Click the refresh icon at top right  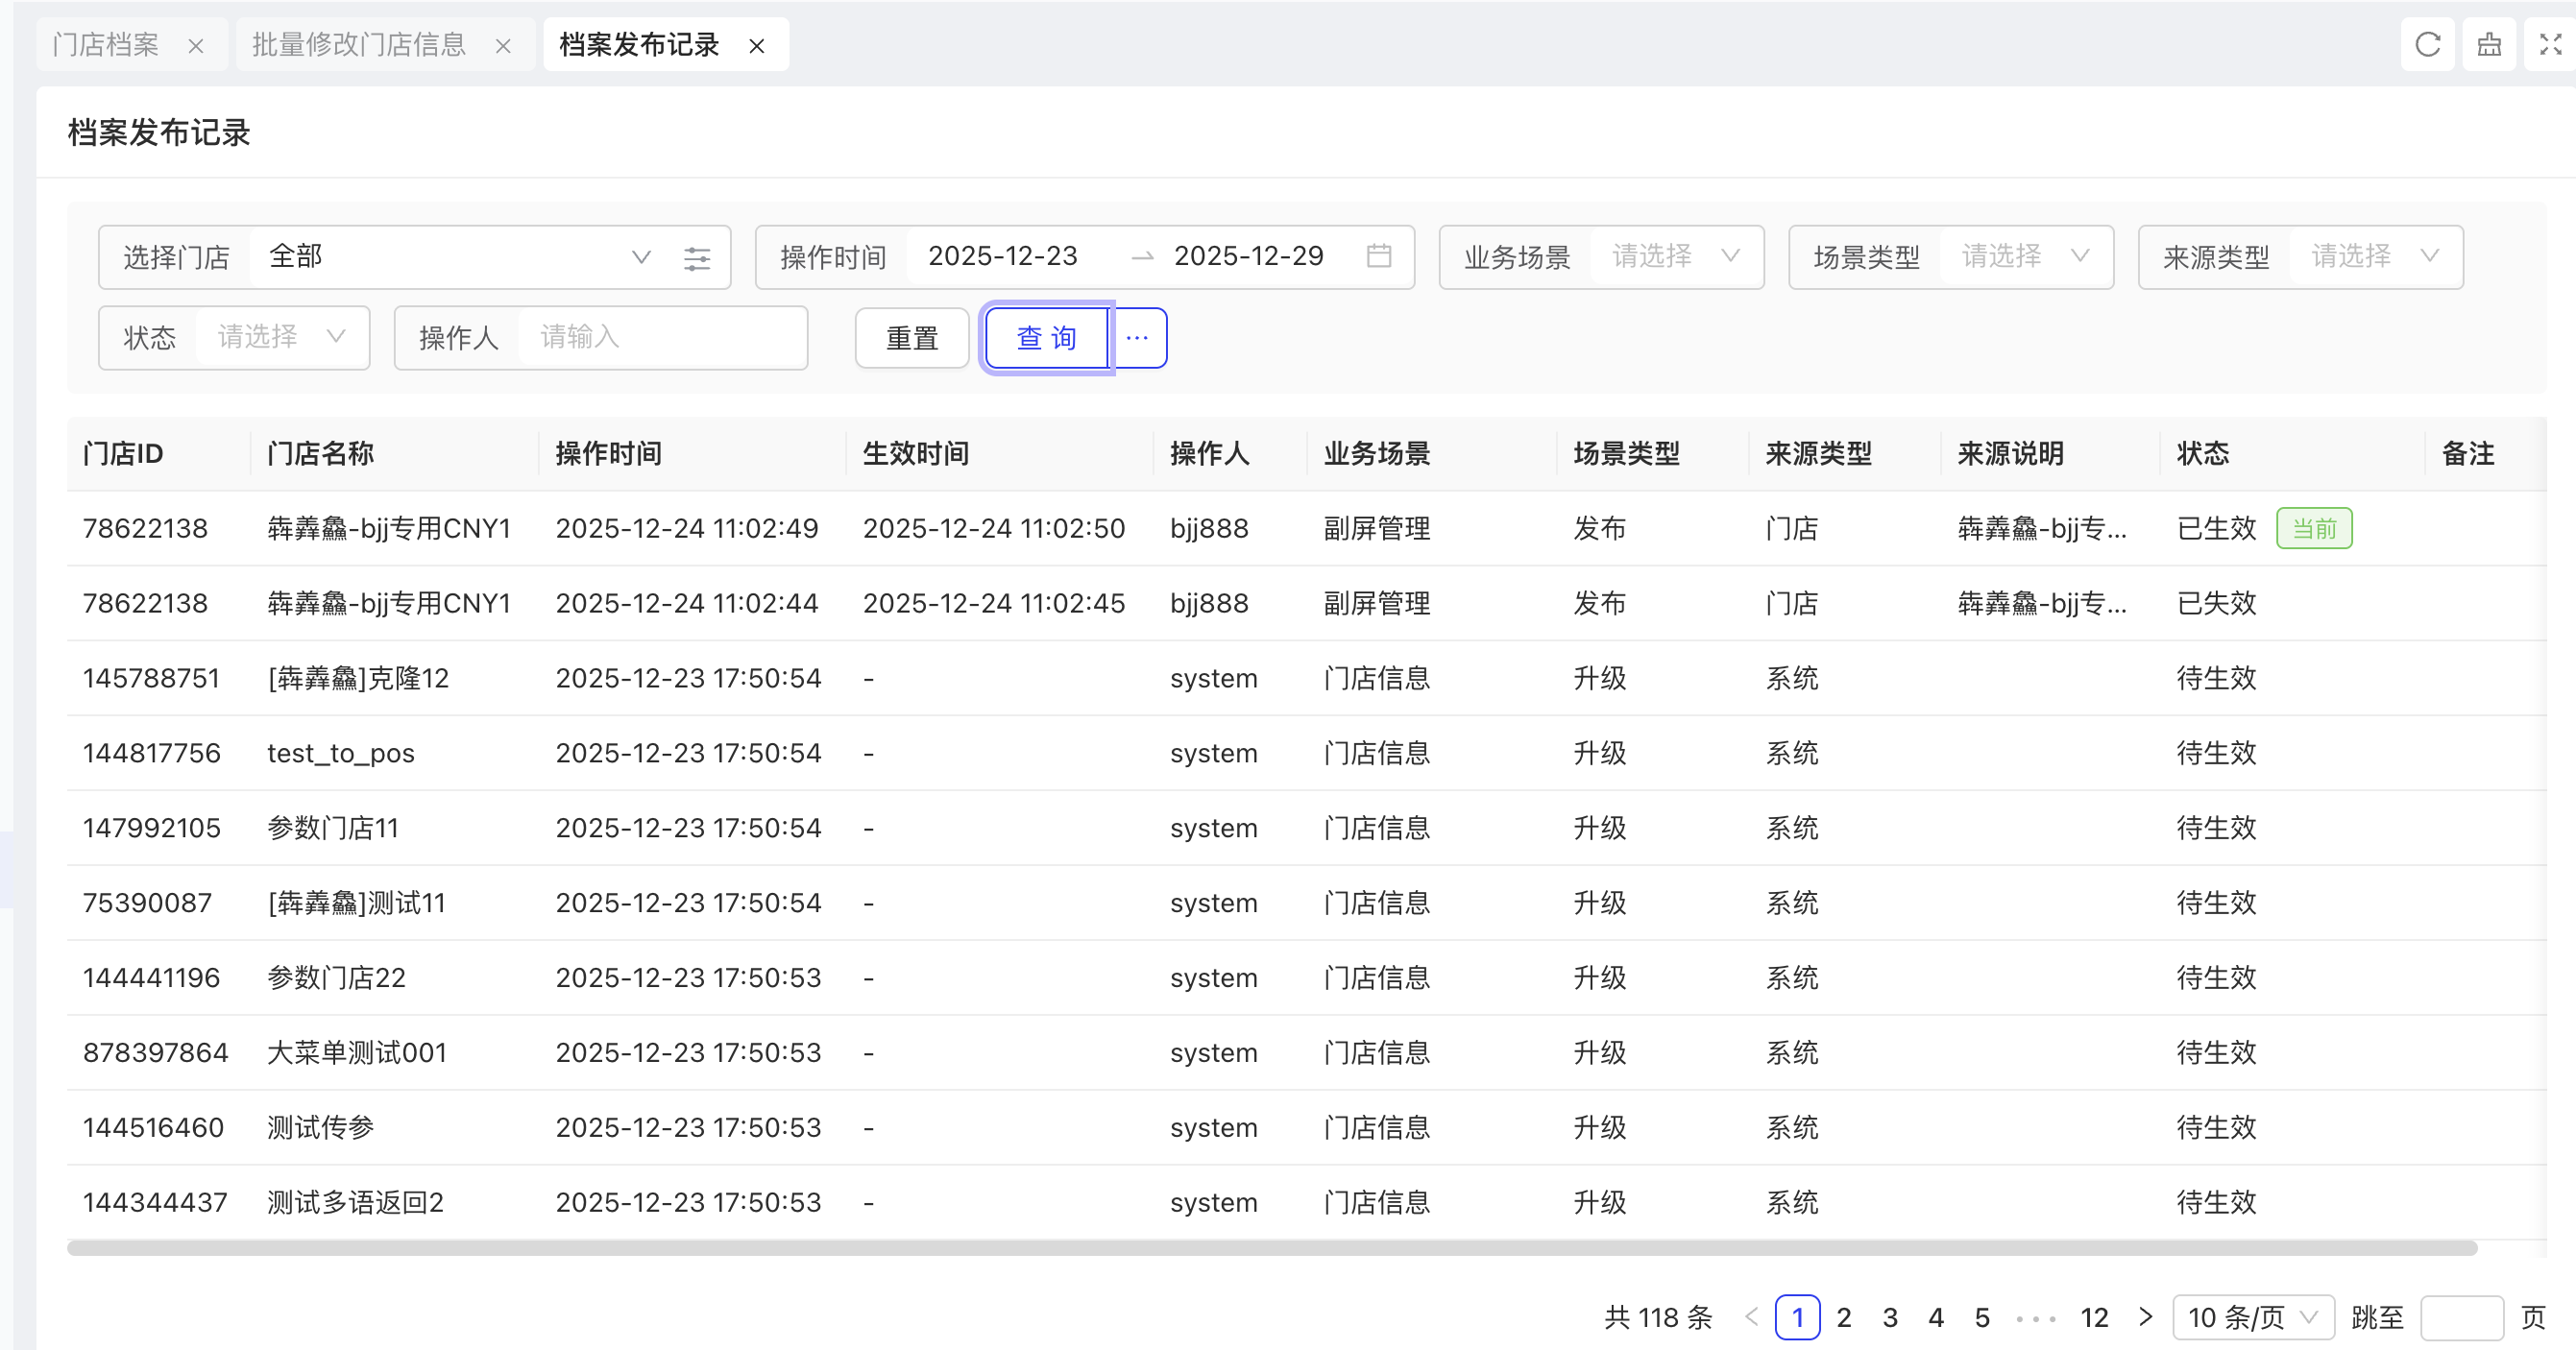point(2427,45)
